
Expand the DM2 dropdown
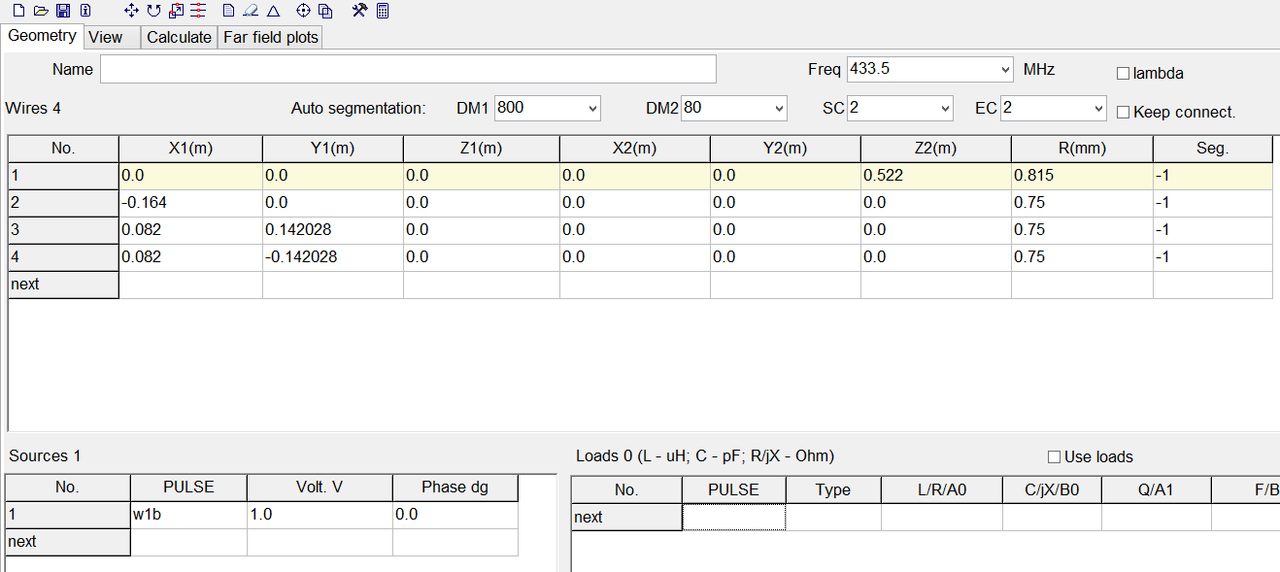(779, 108)
